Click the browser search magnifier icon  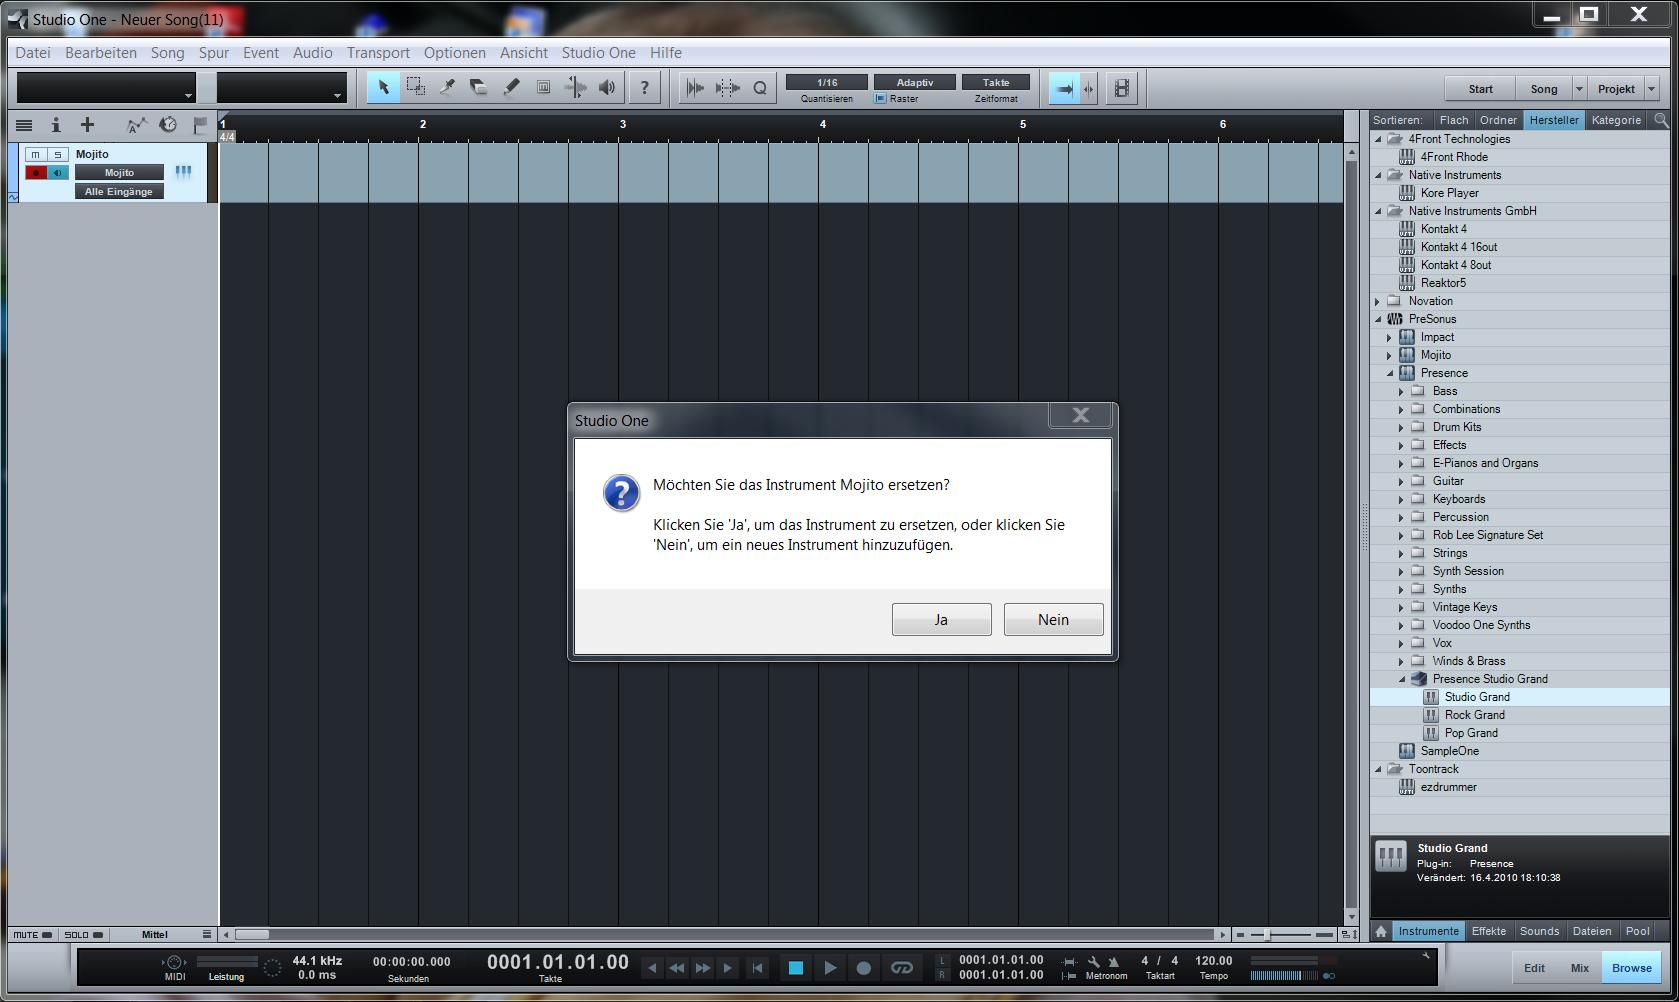point(1661,120)
